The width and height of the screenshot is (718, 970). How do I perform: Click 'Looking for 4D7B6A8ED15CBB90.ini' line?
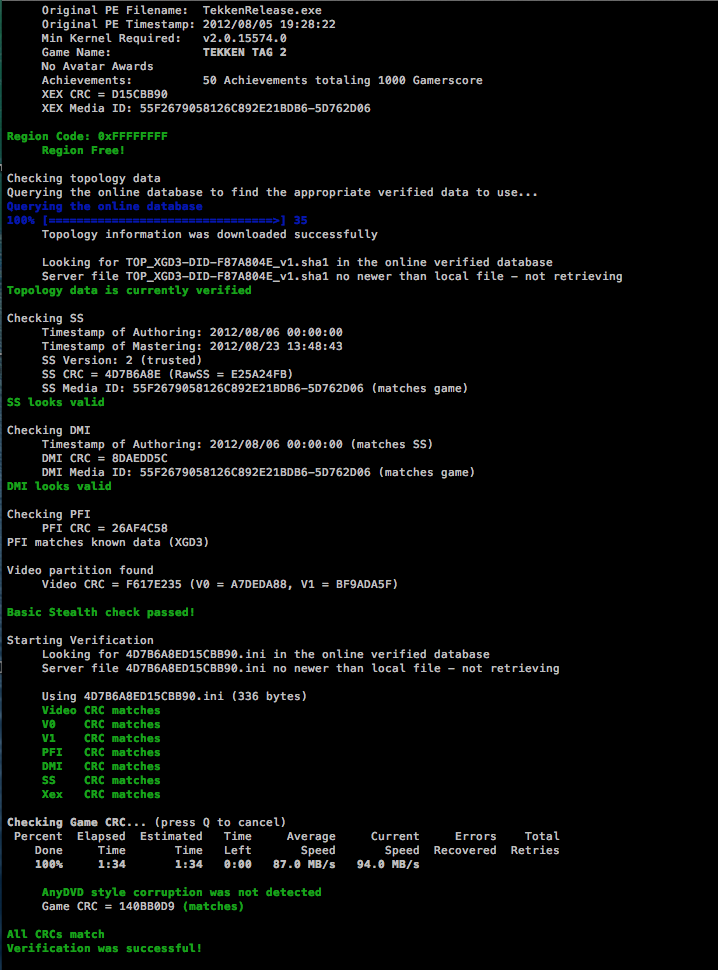pyautogui.click(x=266, y=655)
